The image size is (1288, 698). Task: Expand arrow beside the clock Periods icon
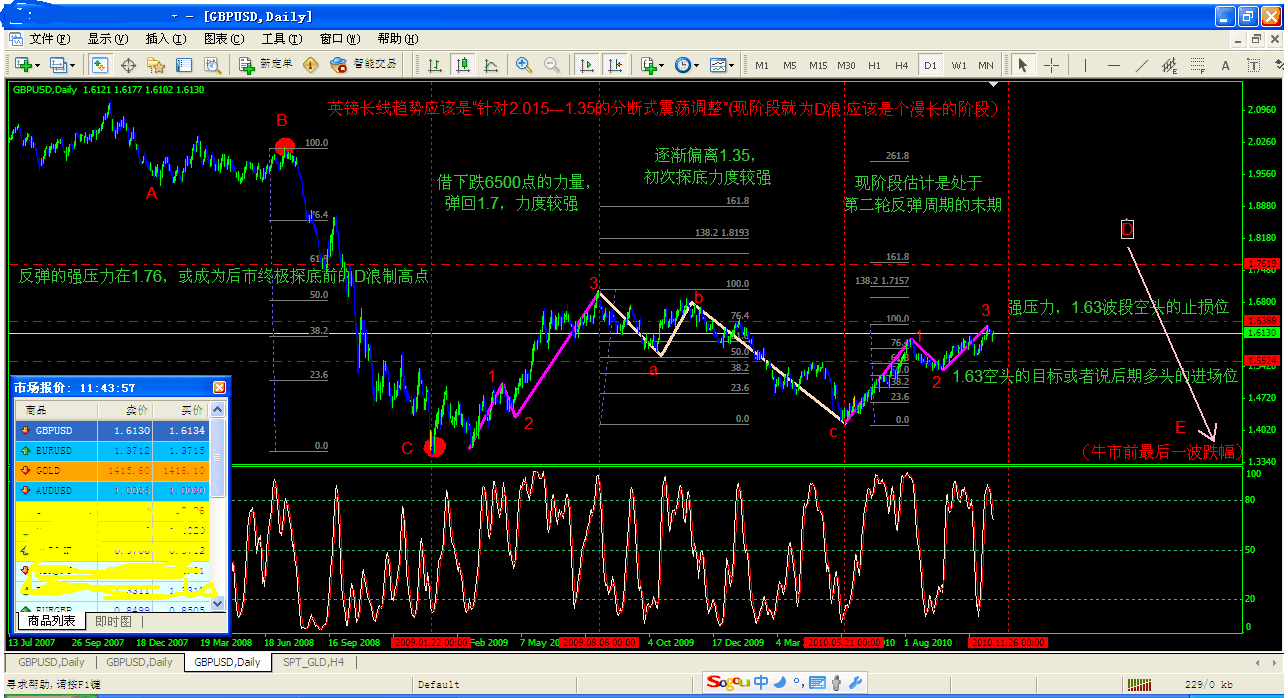coord(698,65)
